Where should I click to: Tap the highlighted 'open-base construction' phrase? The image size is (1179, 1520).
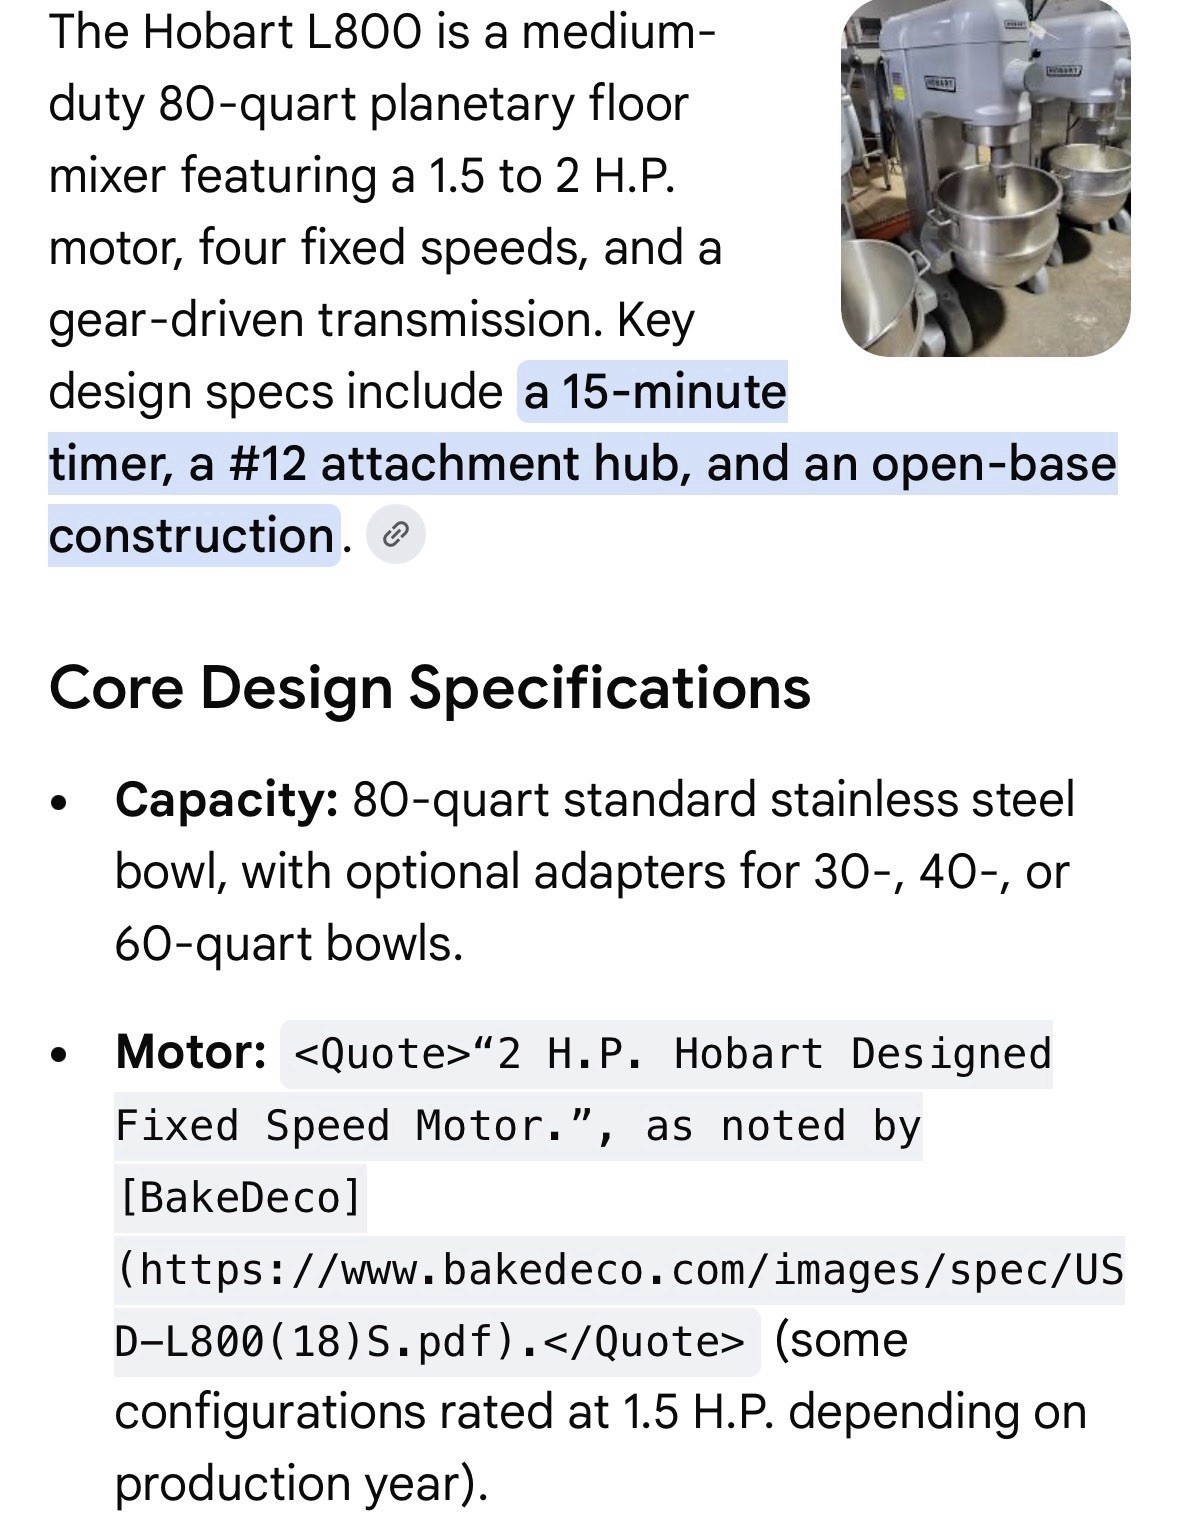(582, 500)
